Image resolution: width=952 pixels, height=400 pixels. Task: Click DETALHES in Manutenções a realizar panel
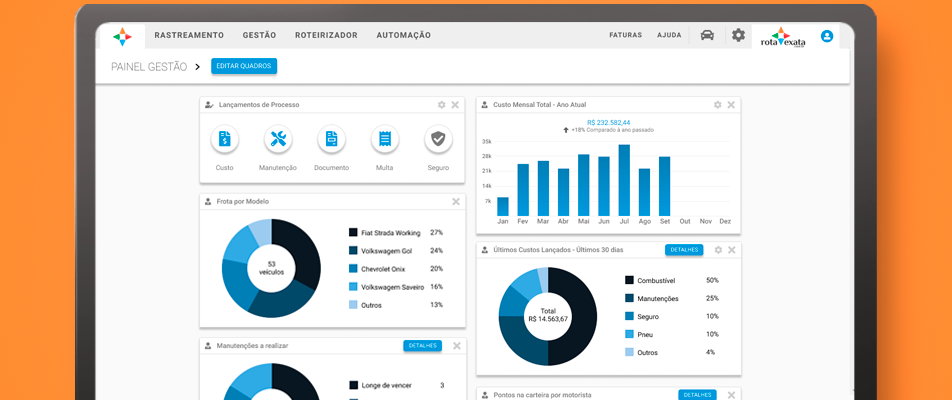pos(423,345)
